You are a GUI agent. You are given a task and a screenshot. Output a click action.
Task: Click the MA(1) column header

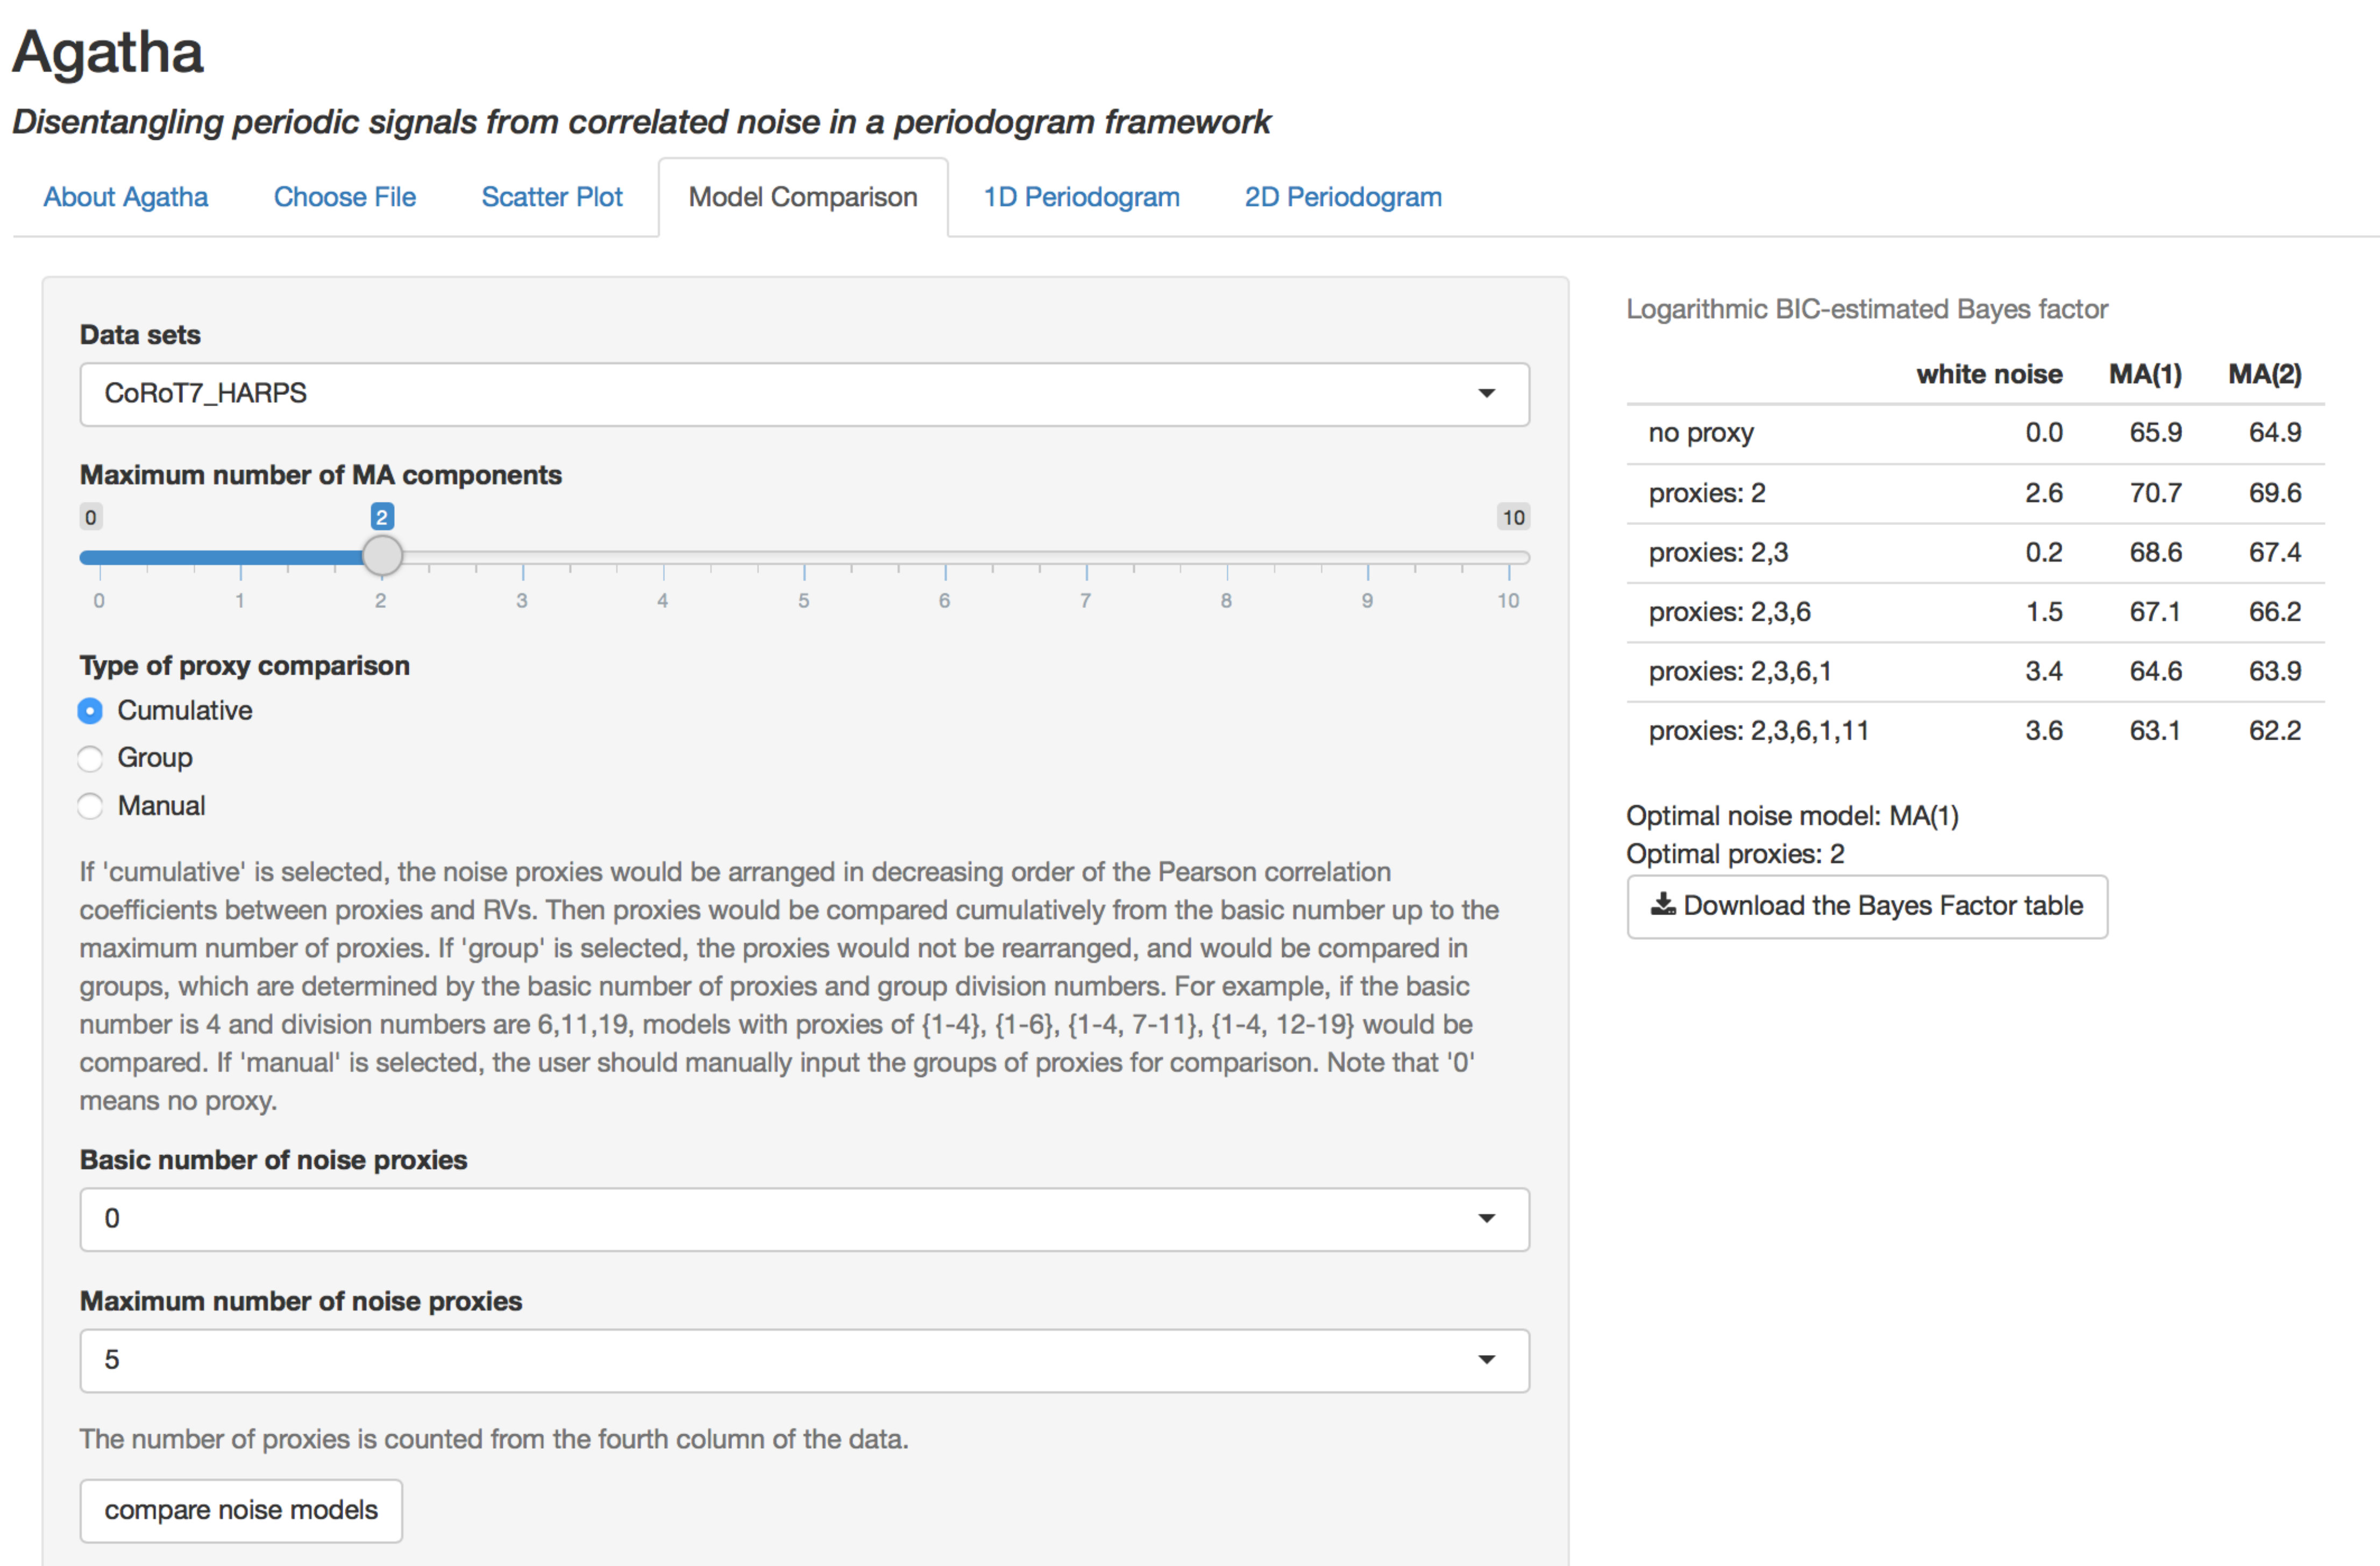2145,374
